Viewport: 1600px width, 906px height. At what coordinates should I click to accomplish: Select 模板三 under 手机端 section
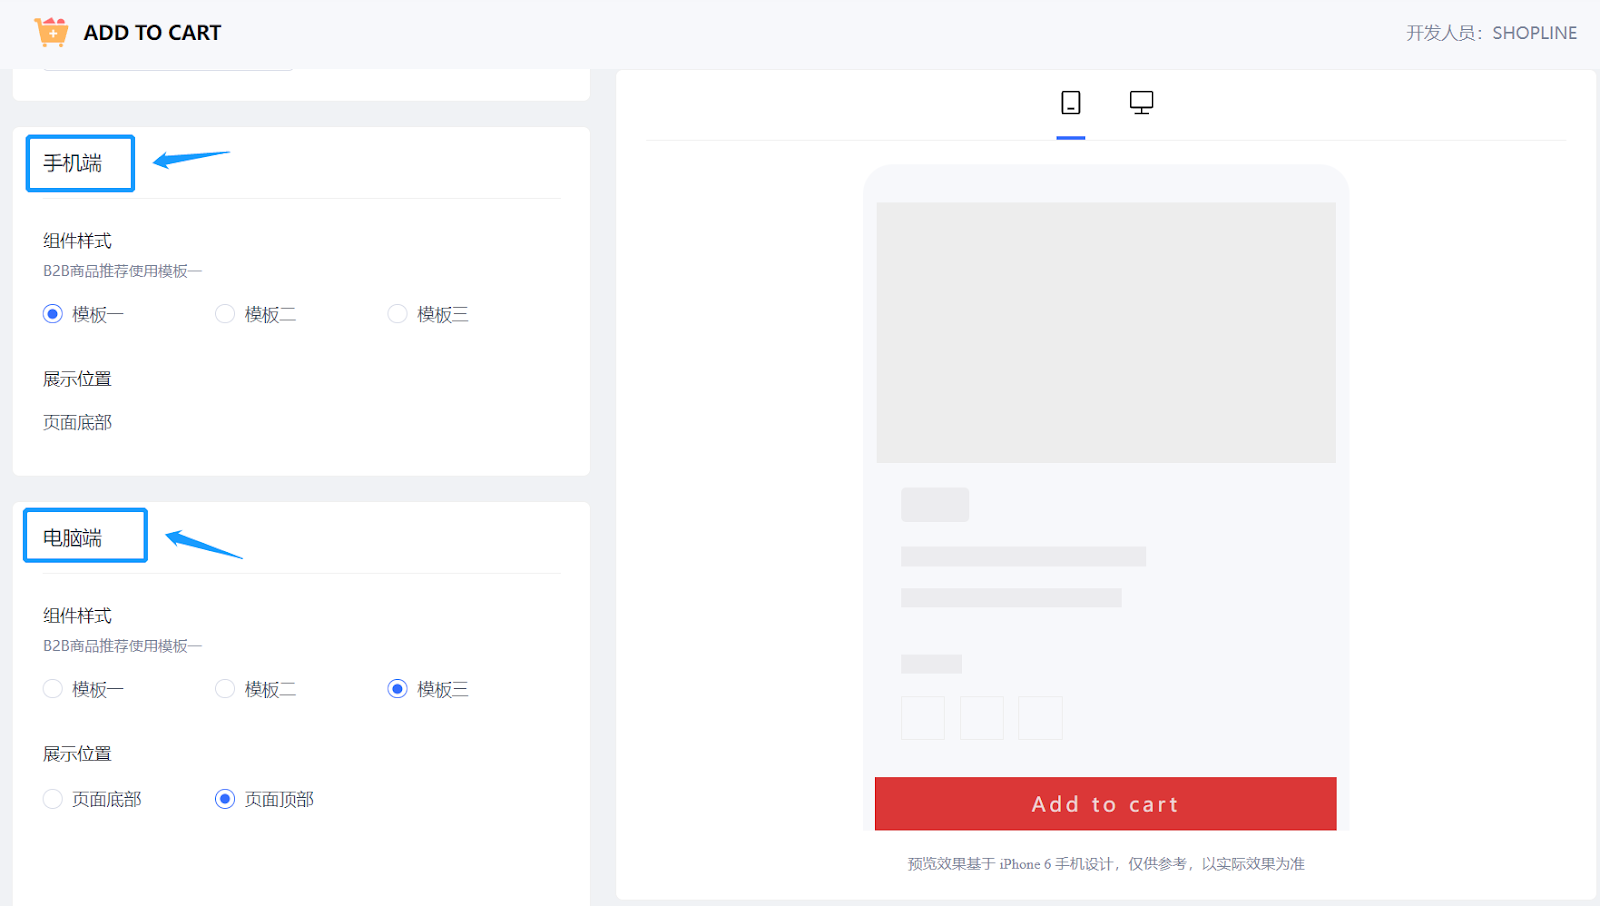pyautogui.click(x=397, y=314)
